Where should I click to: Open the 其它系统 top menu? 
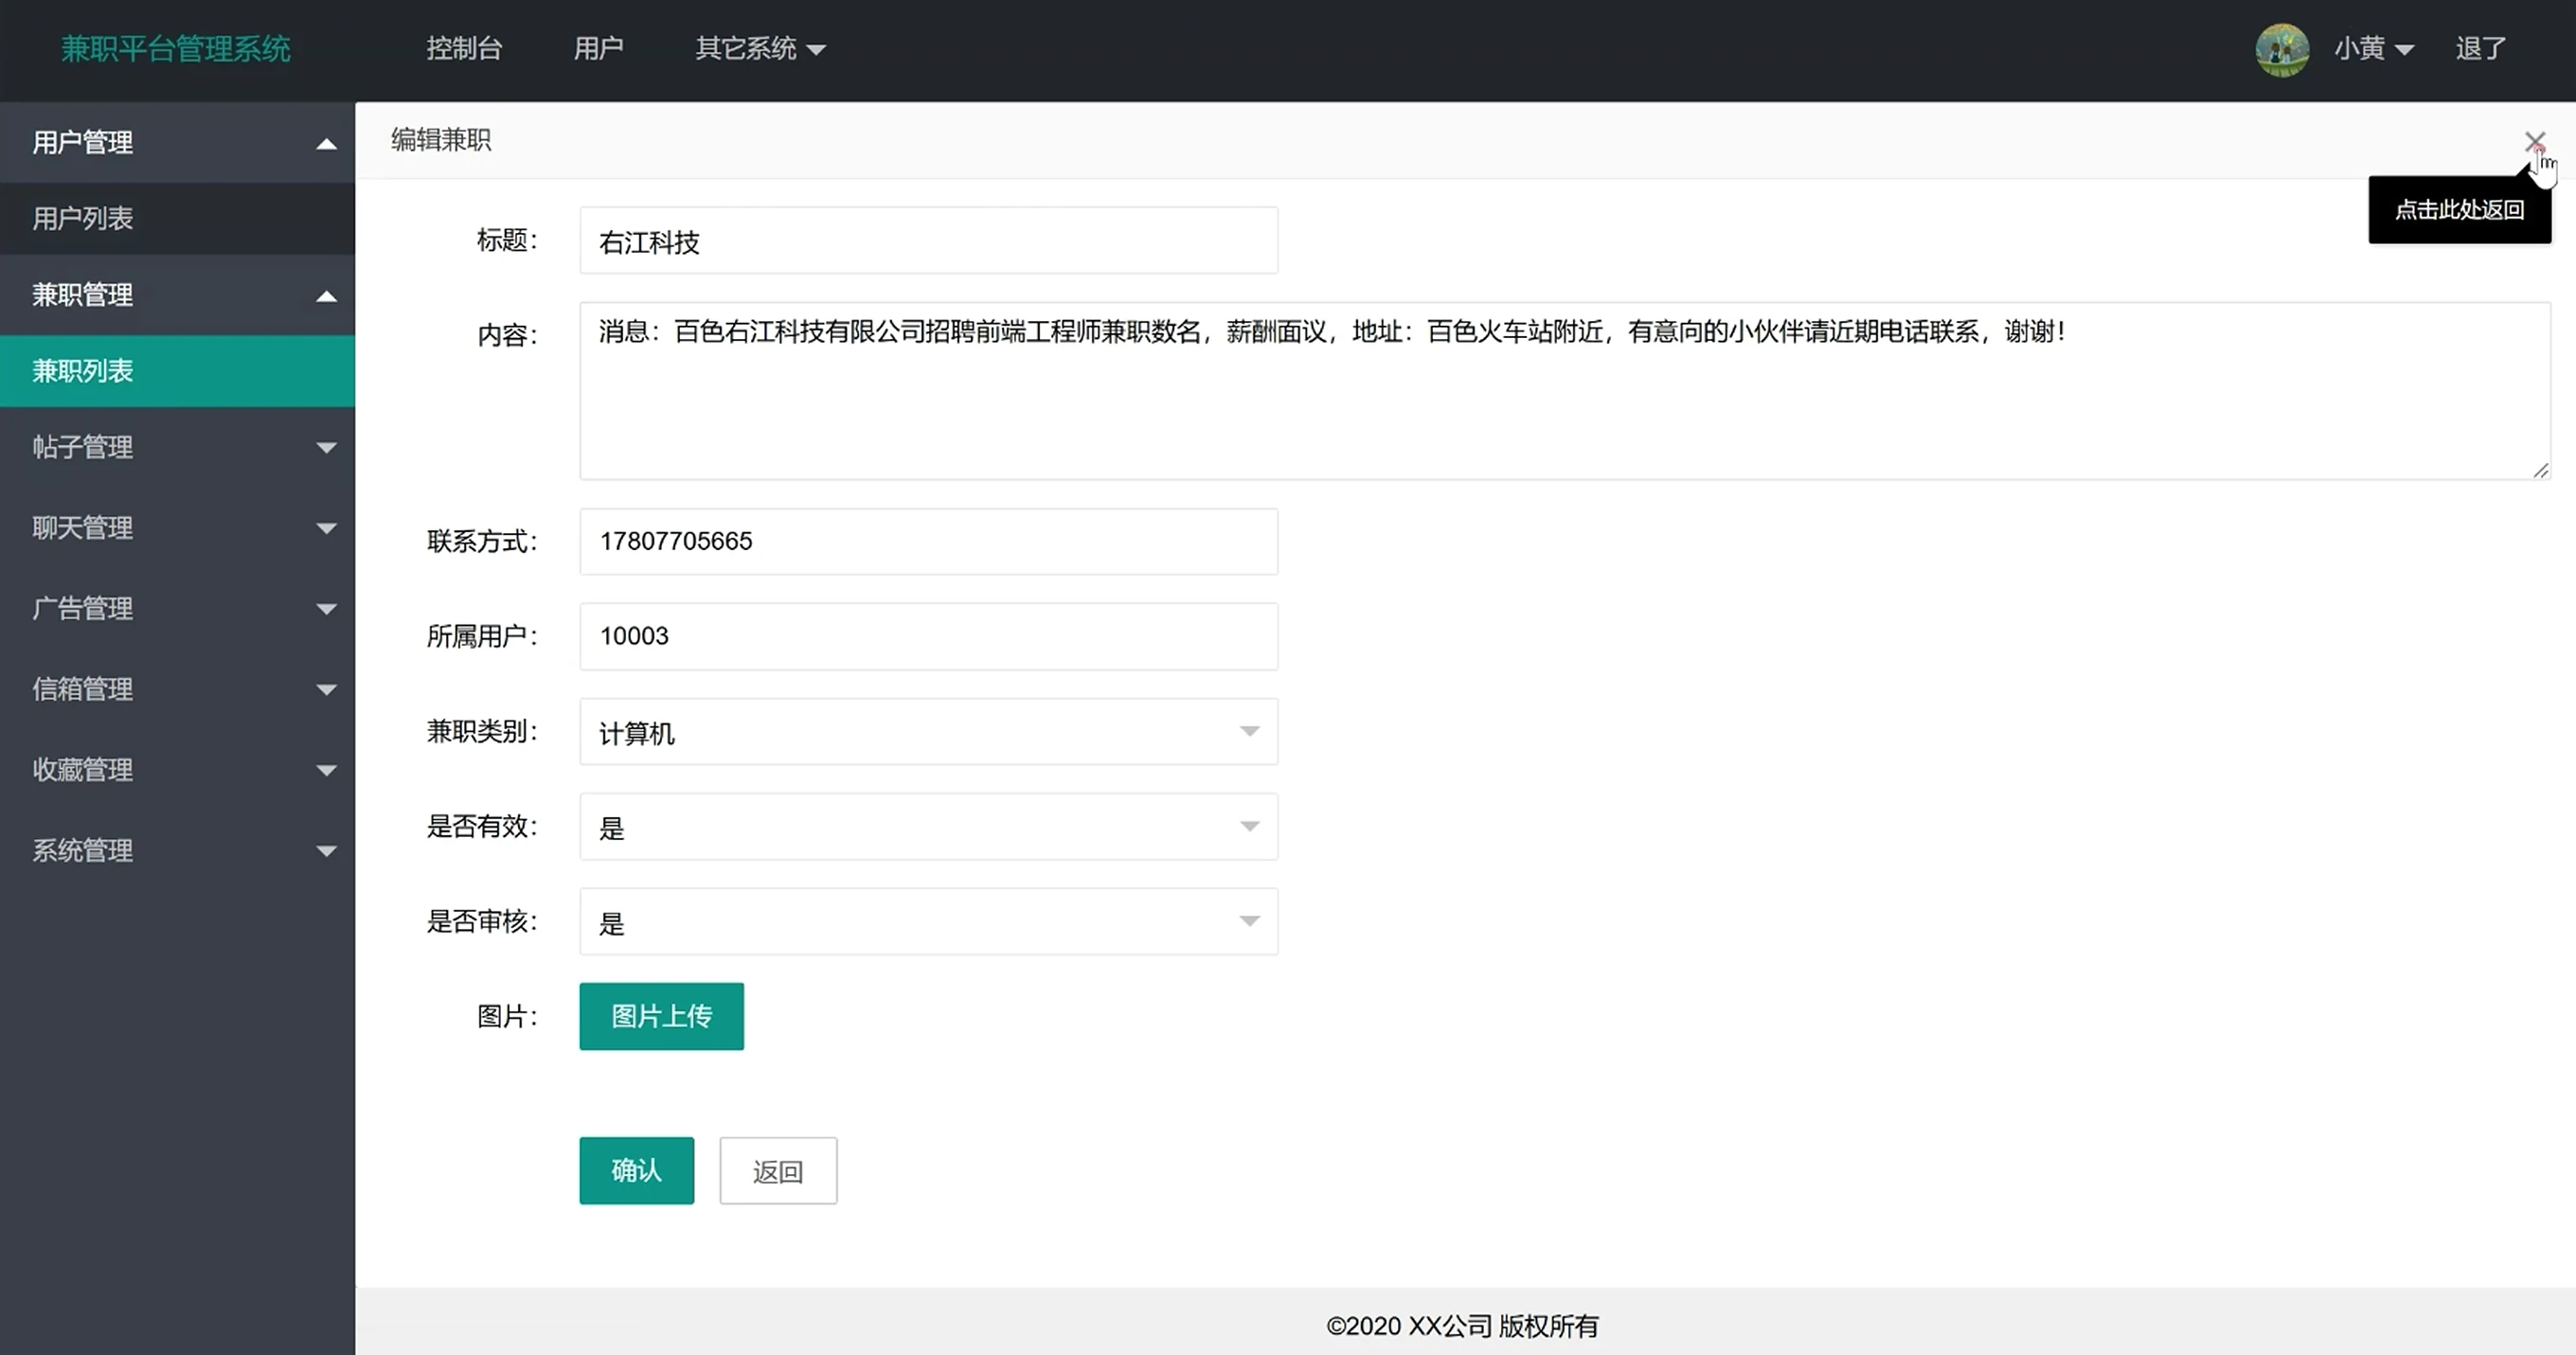(x=759, y=49)
